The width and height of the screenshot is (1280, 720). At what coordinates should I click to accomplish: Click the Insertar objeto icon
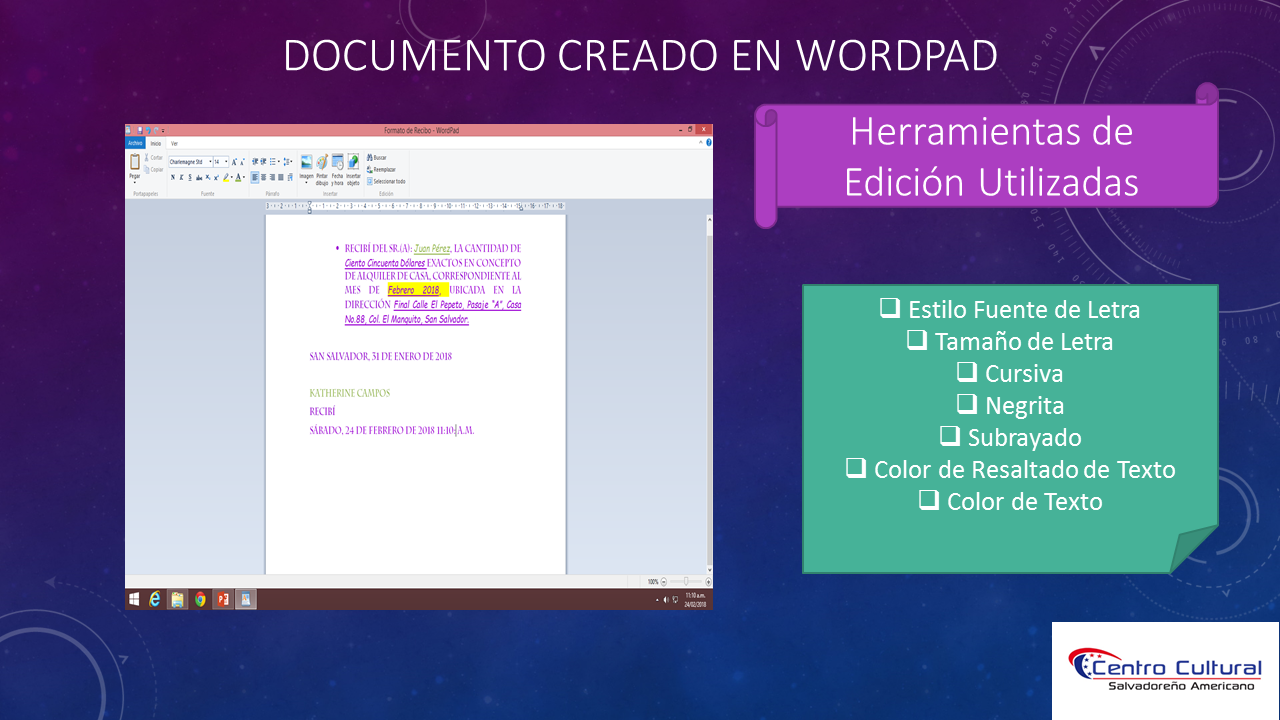click(353, 162)
